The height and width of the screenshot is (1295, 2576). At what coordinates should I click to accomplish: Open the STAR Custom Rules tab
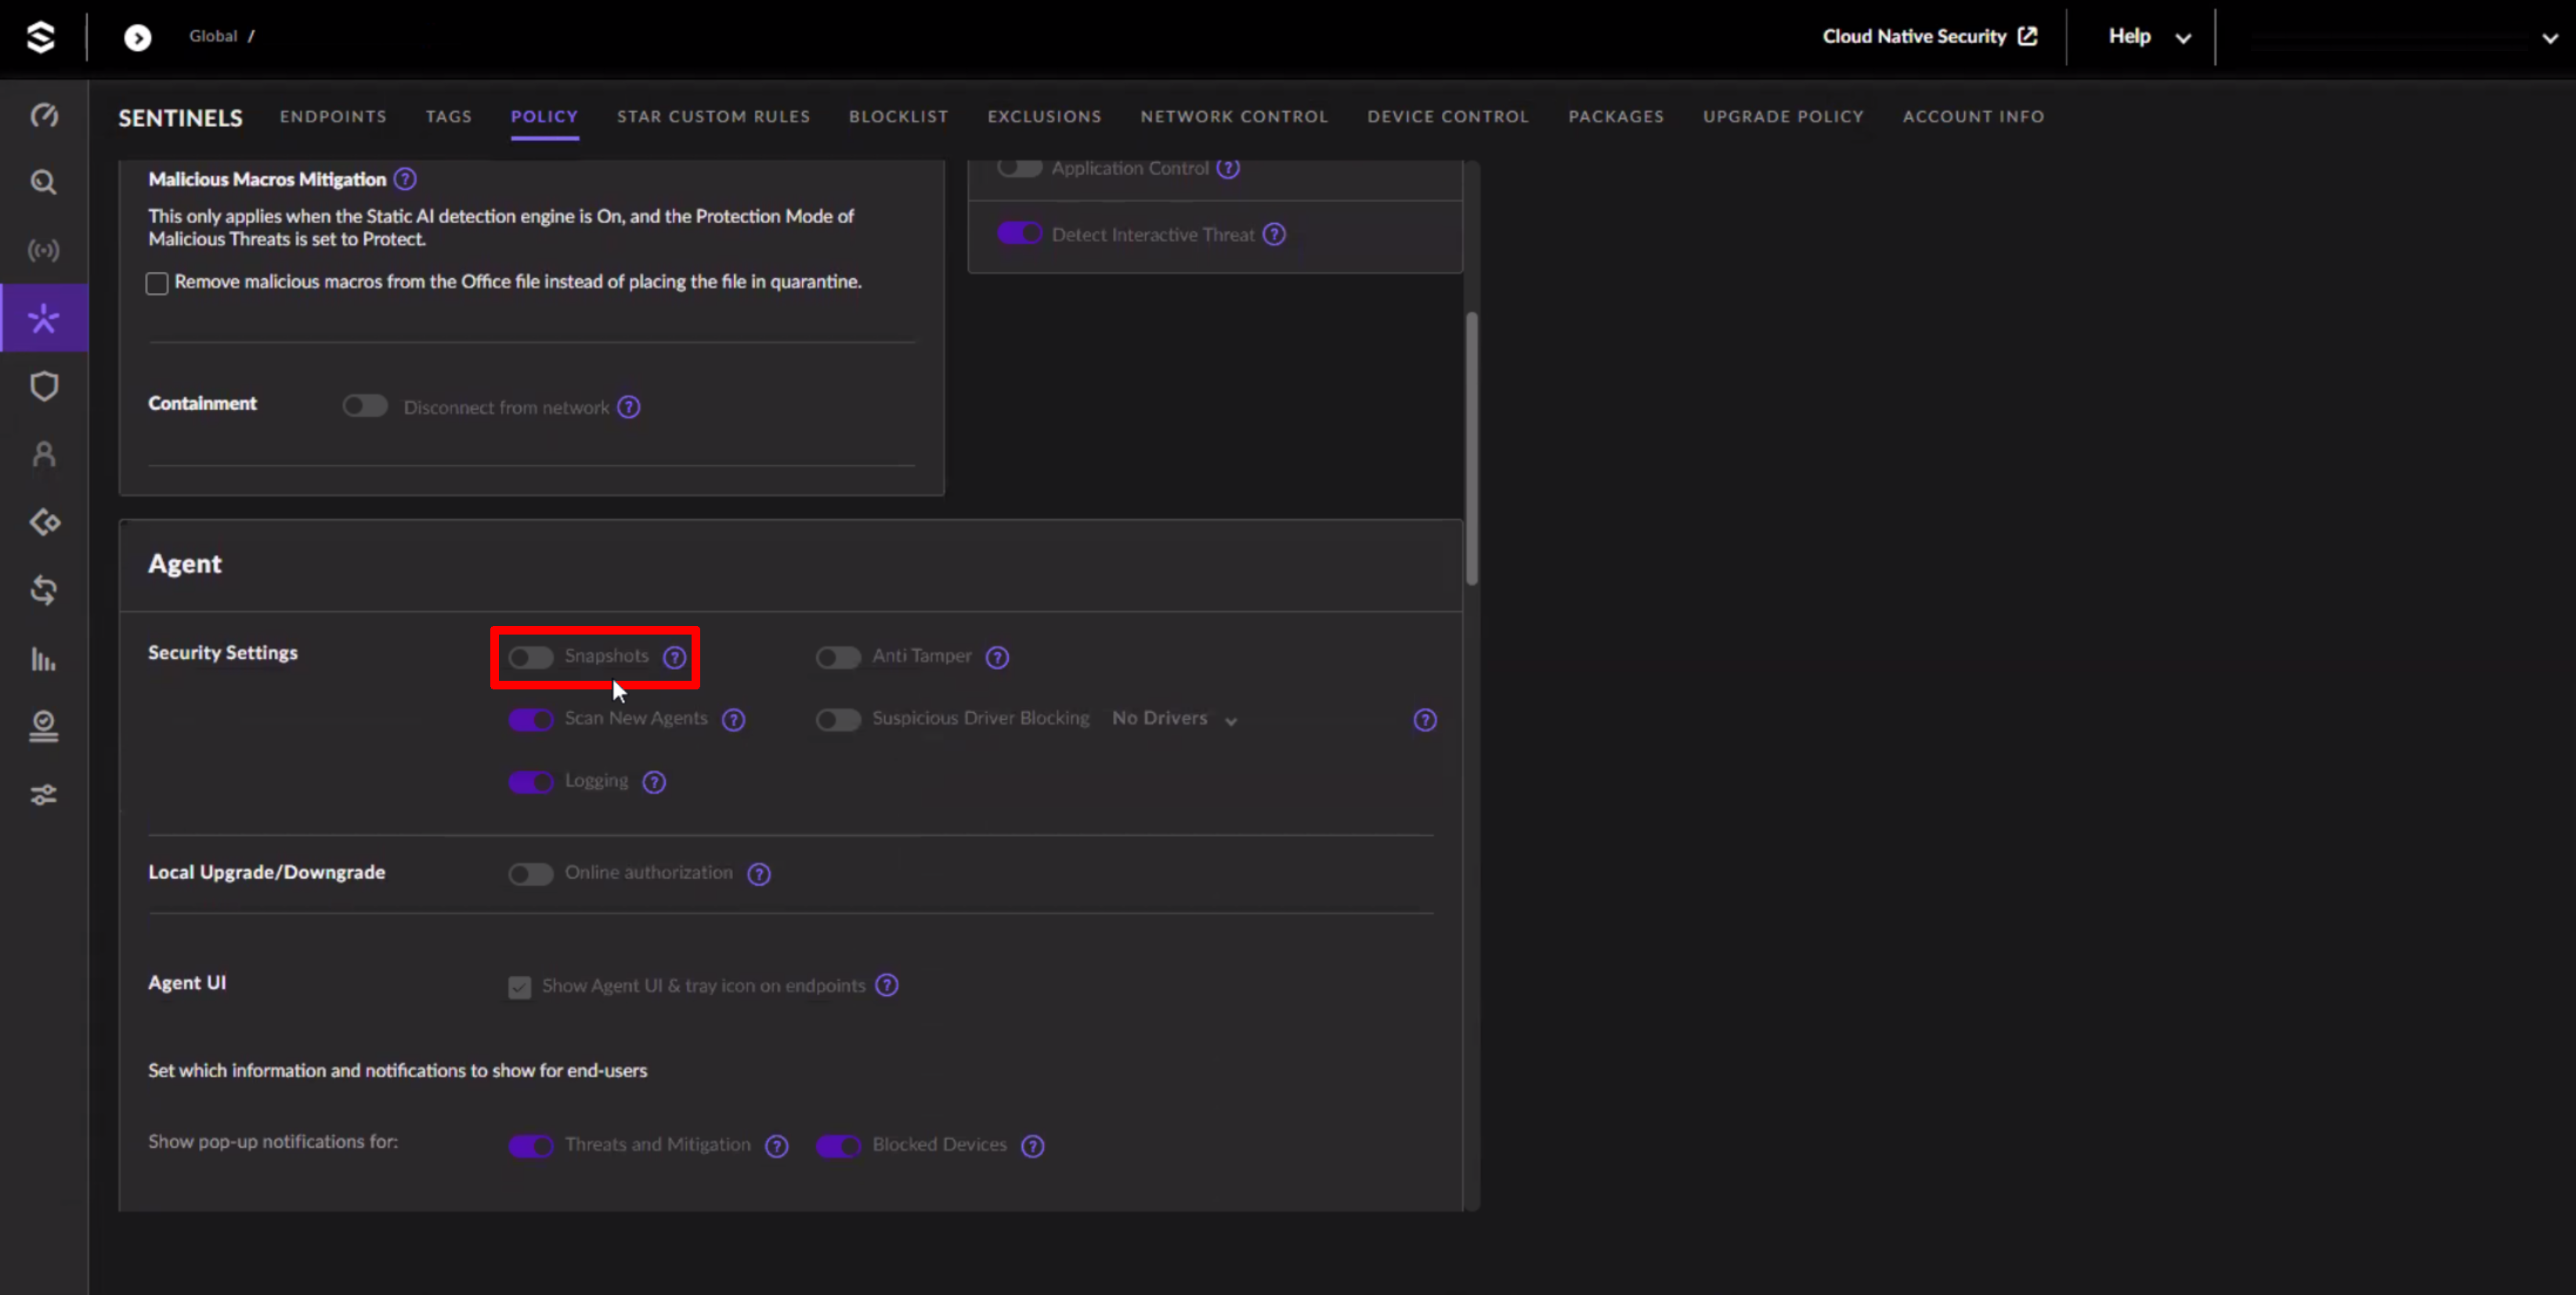[x=714, y=116]
